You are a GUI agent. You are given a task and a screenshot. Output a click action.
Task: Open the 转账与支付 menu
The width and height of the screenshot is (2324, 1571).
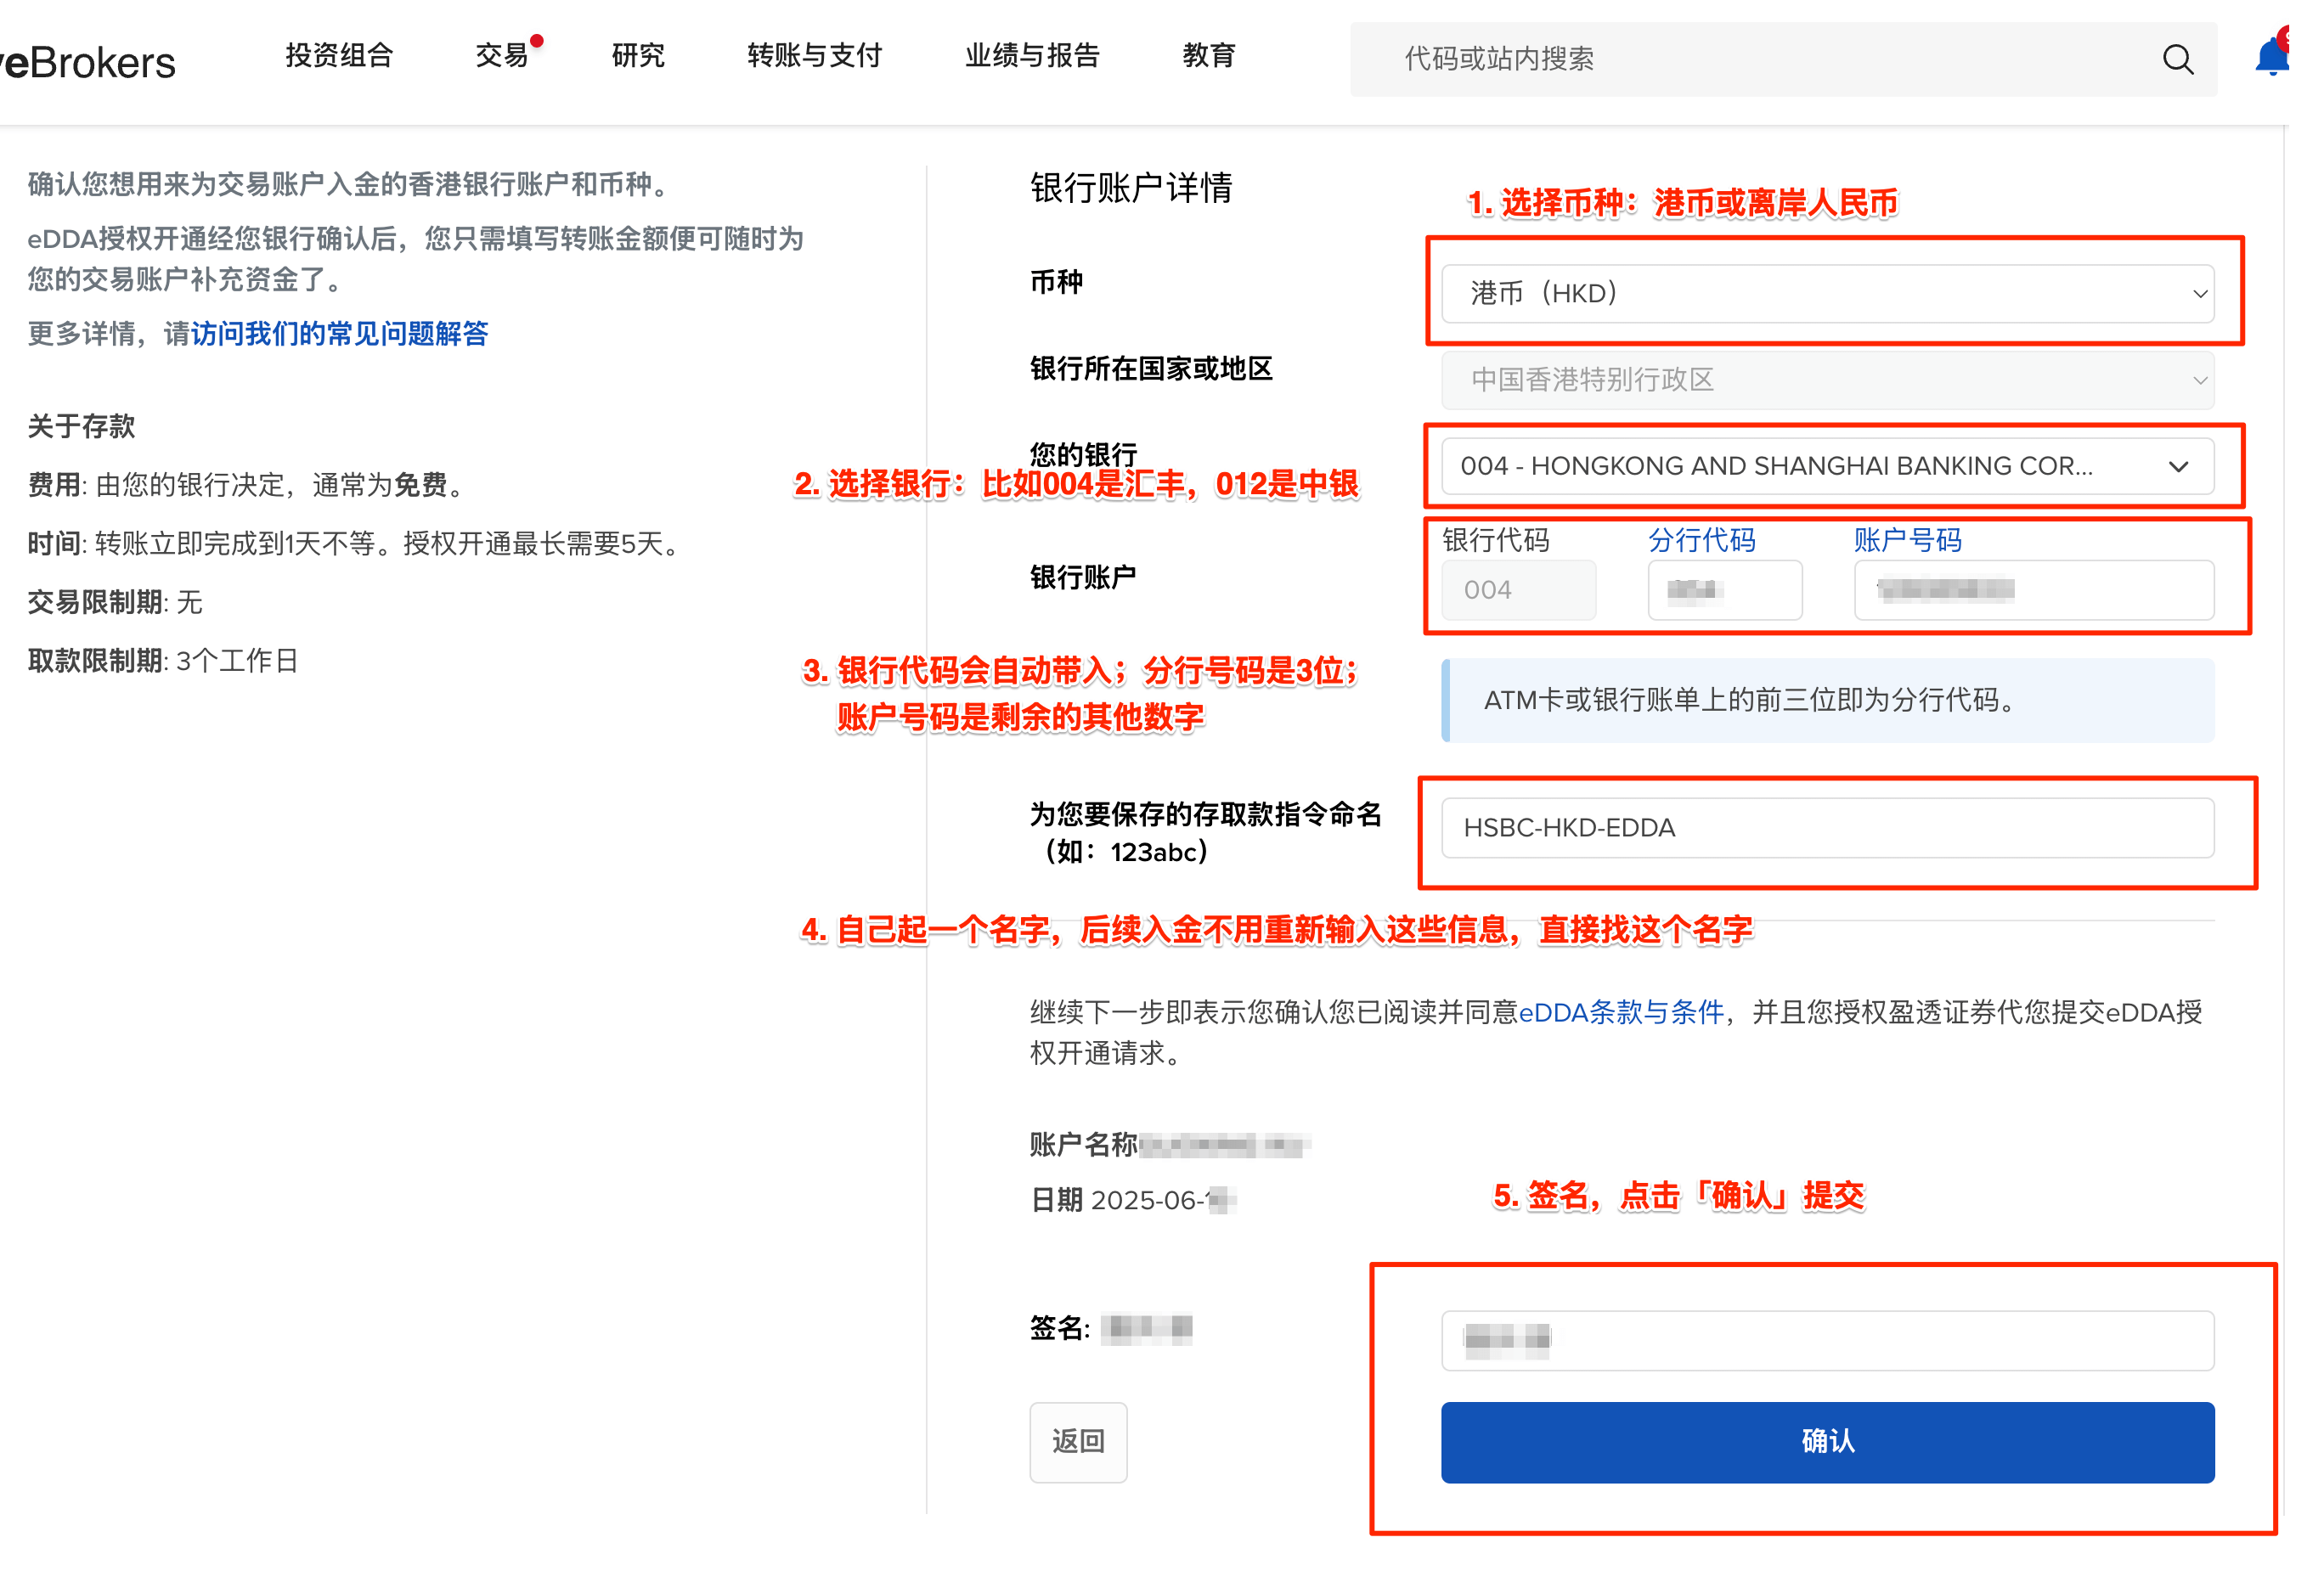tap(814, 55)
